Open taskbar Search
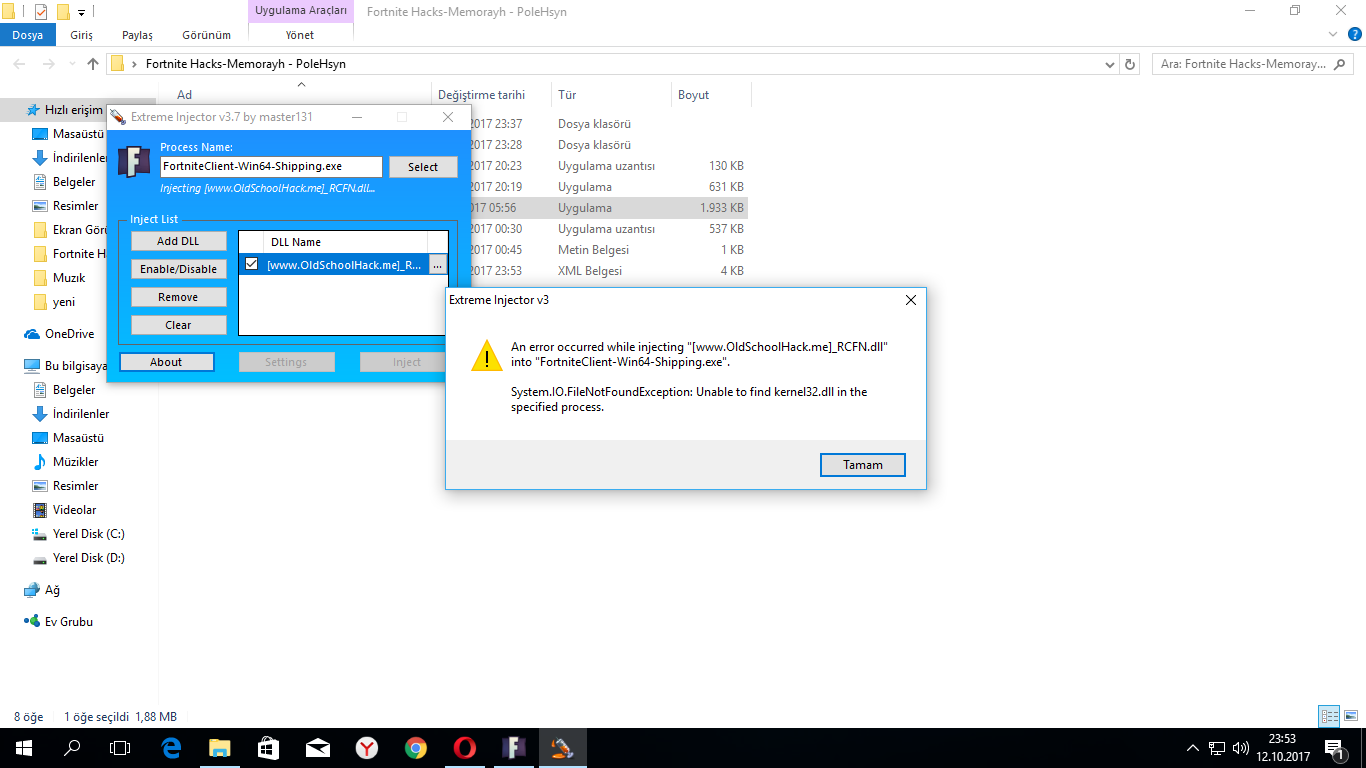1366x768 pixels. [x=72, y=748]
